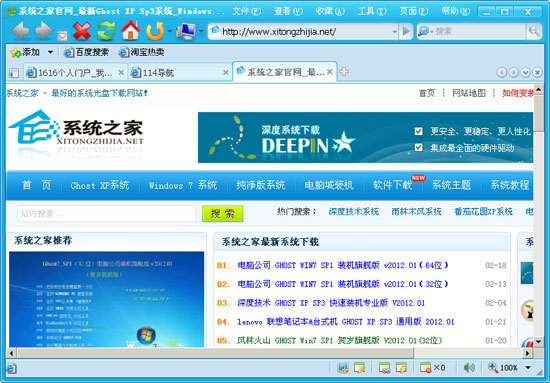The width and height of the screenshot is (550, 383).
Task: Click the green Refresh arrows icon
Action: click(106, 31)
